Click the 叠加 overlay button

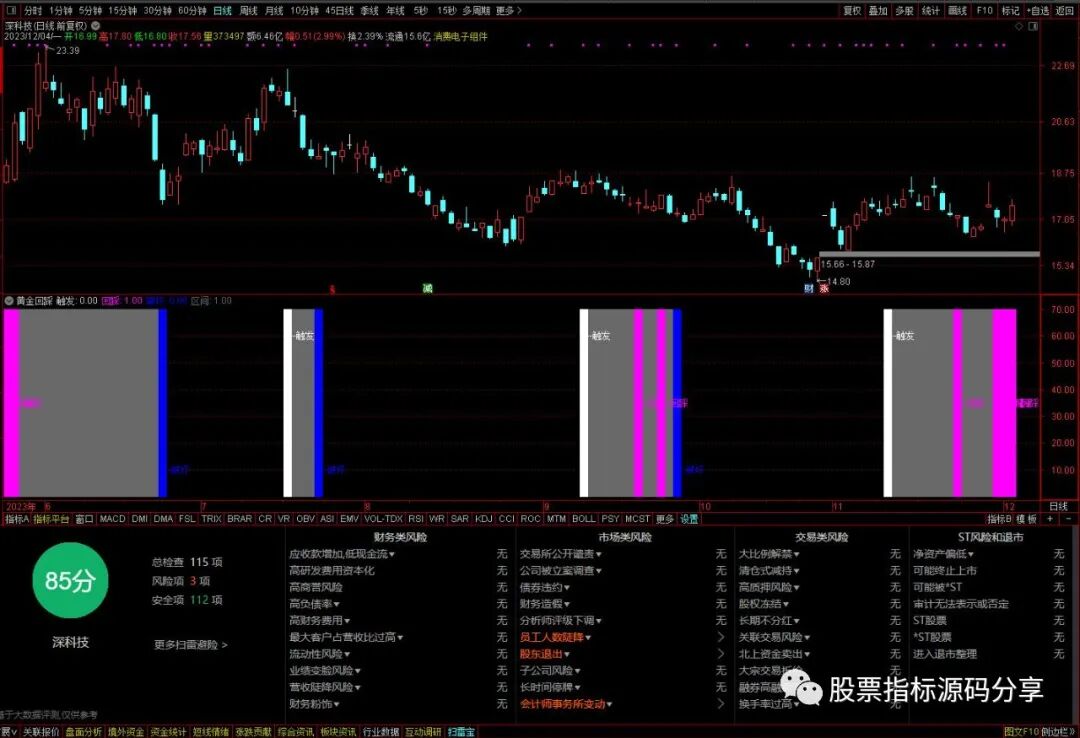tap(878, 10)
